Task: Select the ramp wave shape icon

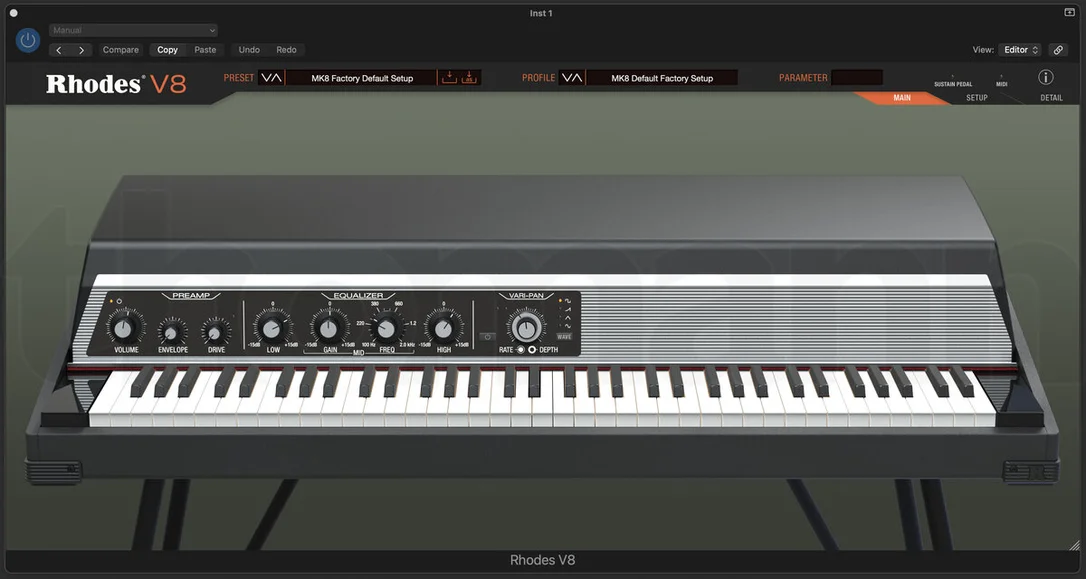Action: (x=568, y=310)
